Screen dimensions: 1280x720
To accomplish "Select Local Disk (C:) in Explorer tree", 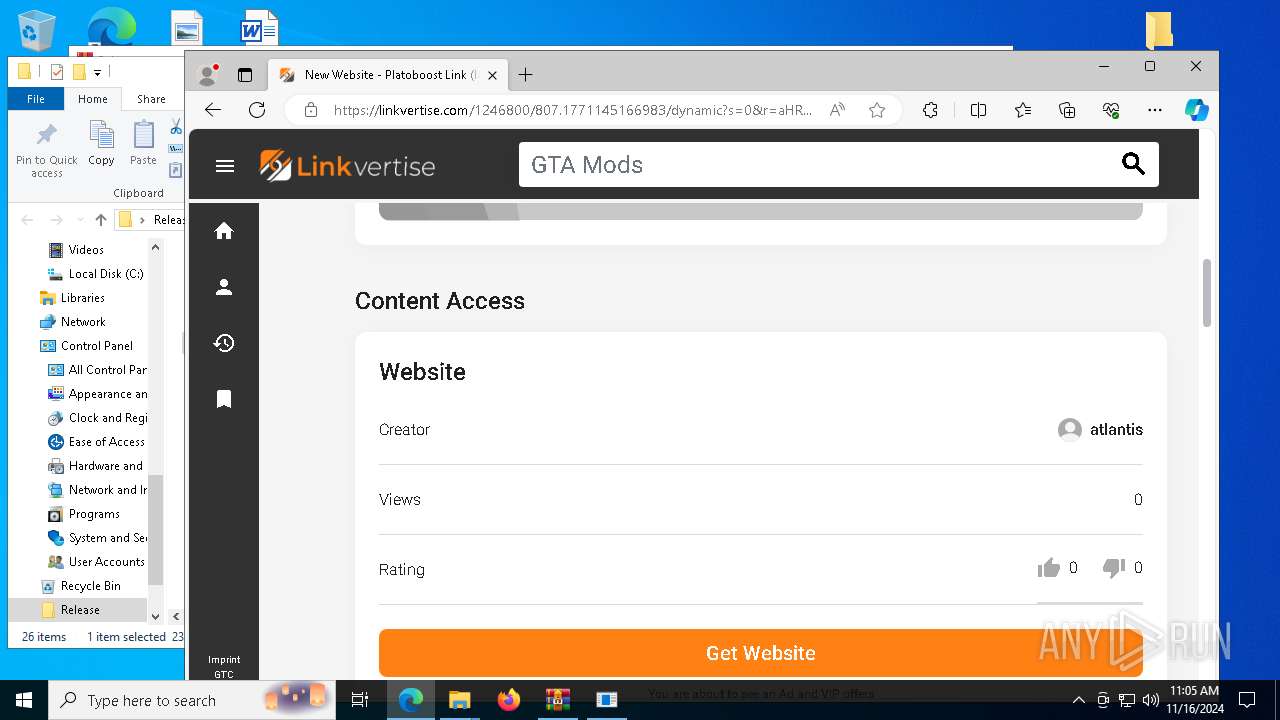I will pos(106,274).
